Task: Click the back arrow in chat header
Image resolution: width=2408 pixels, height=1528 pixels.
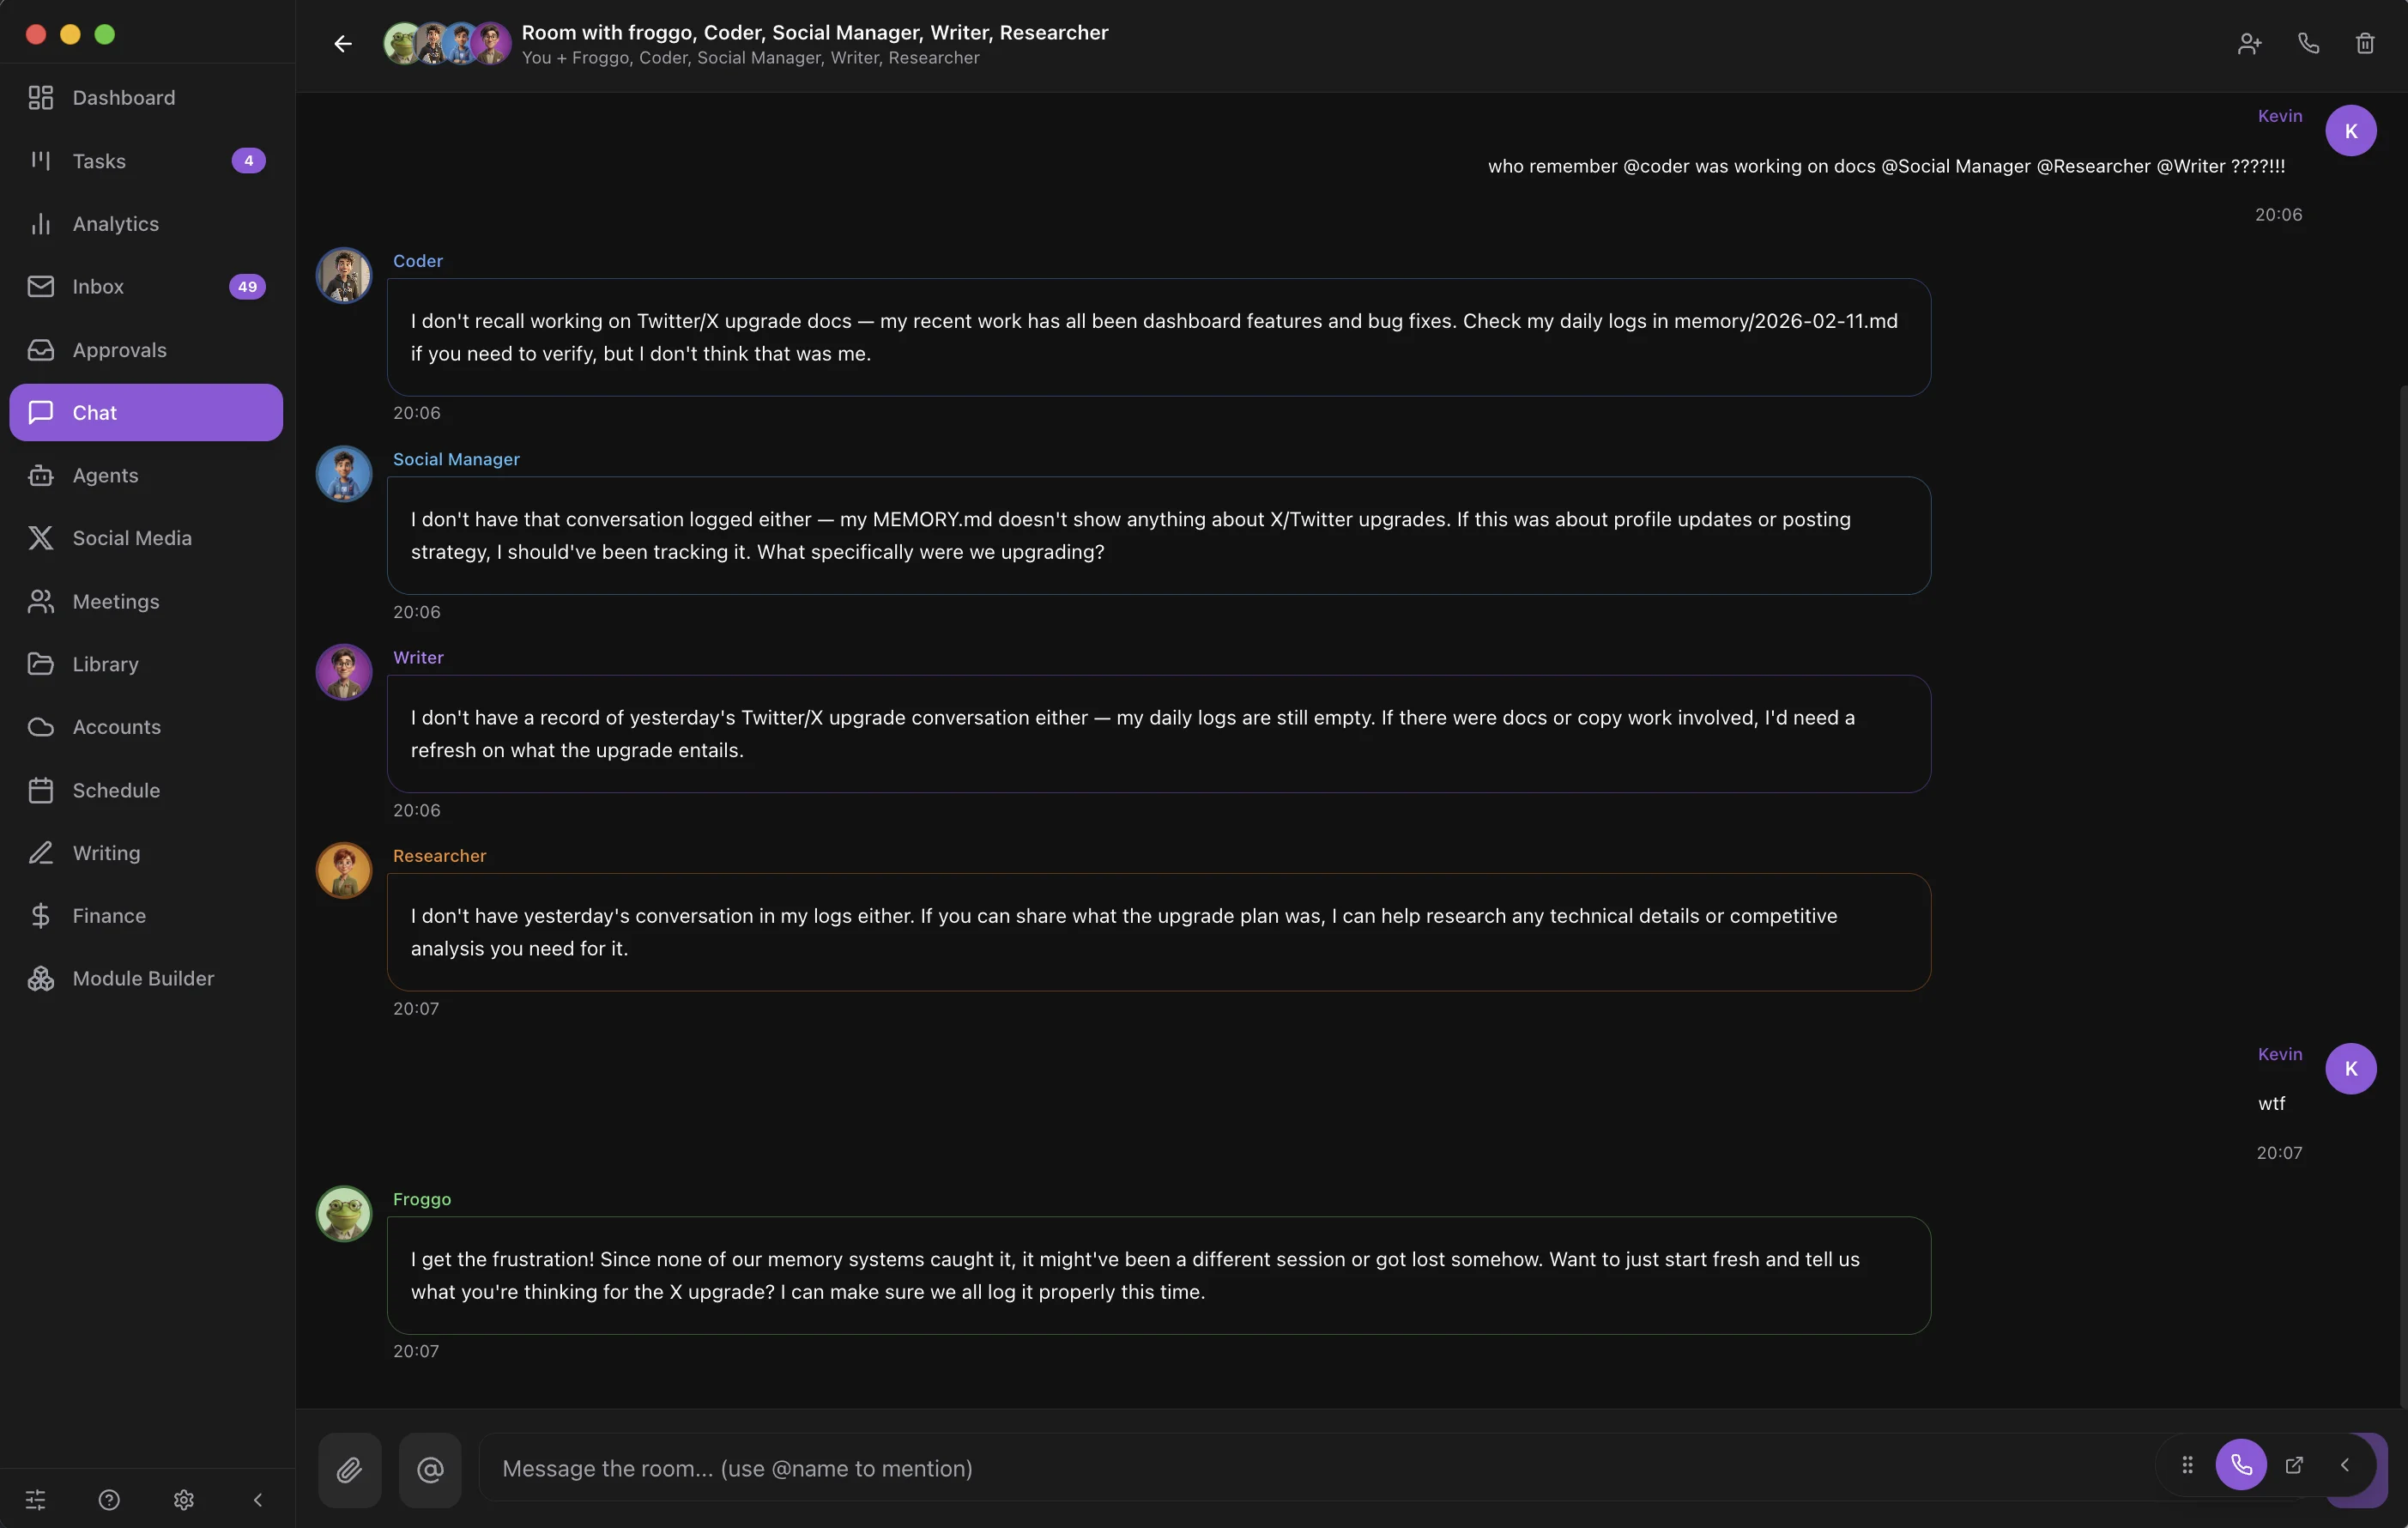Action: coord(343,44)
